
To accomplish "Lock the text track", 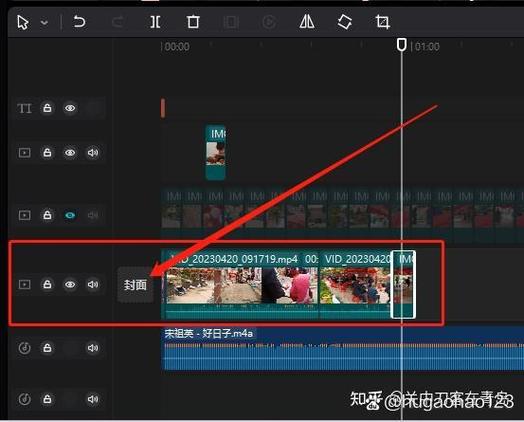I will click(x=47, y=108).
